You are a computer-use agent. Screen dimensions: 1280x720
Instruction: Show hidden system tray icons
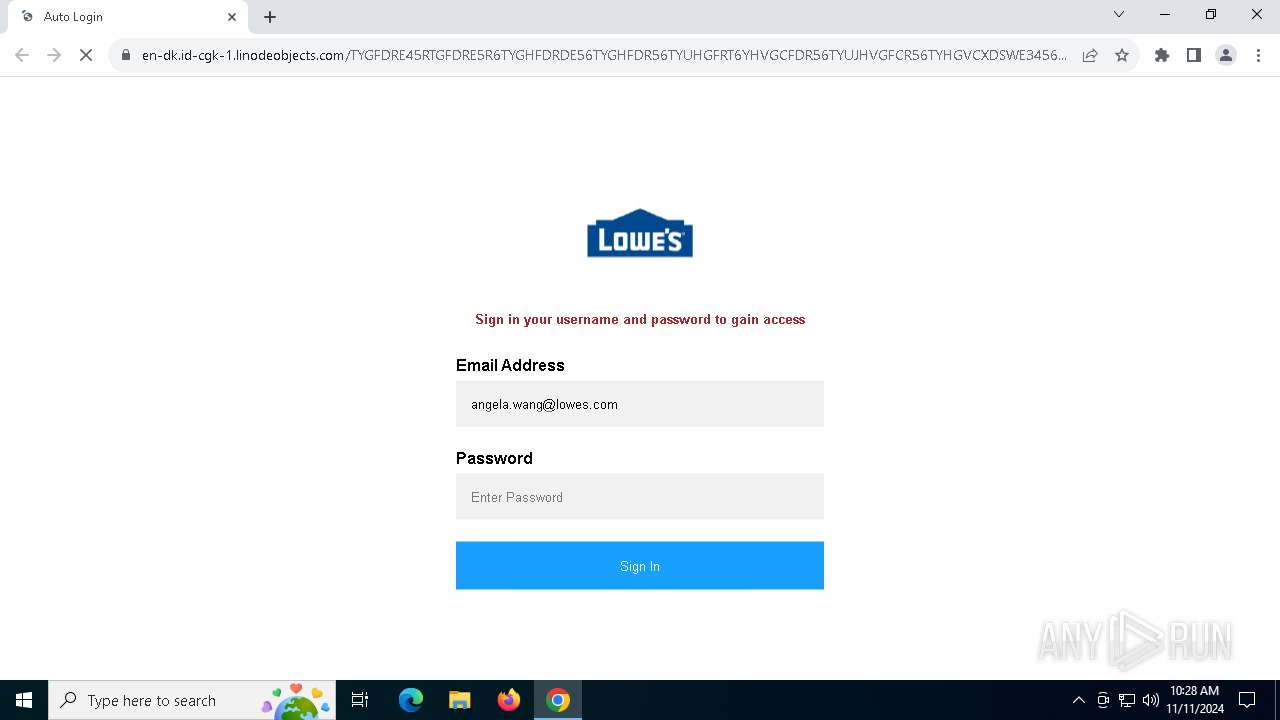click(x=1078, y=700)
